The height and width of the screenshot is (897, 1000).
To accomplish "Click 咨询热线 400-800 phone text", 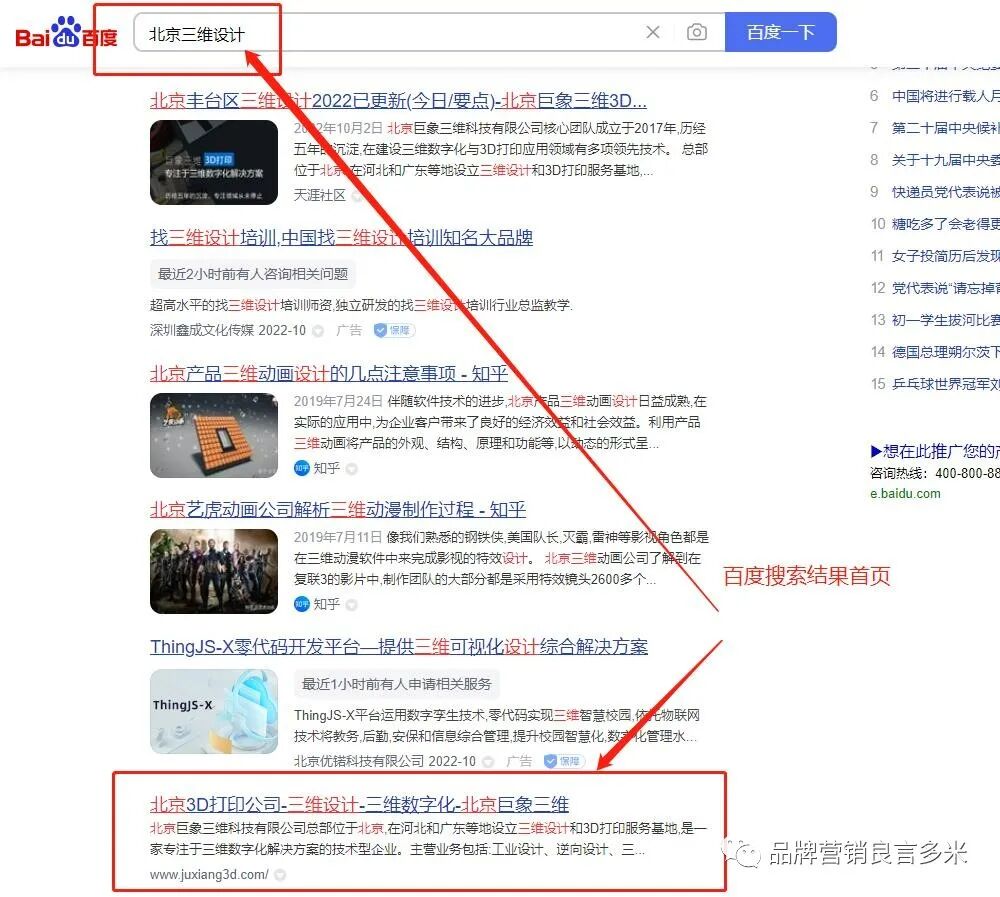I will click(935, 473).
